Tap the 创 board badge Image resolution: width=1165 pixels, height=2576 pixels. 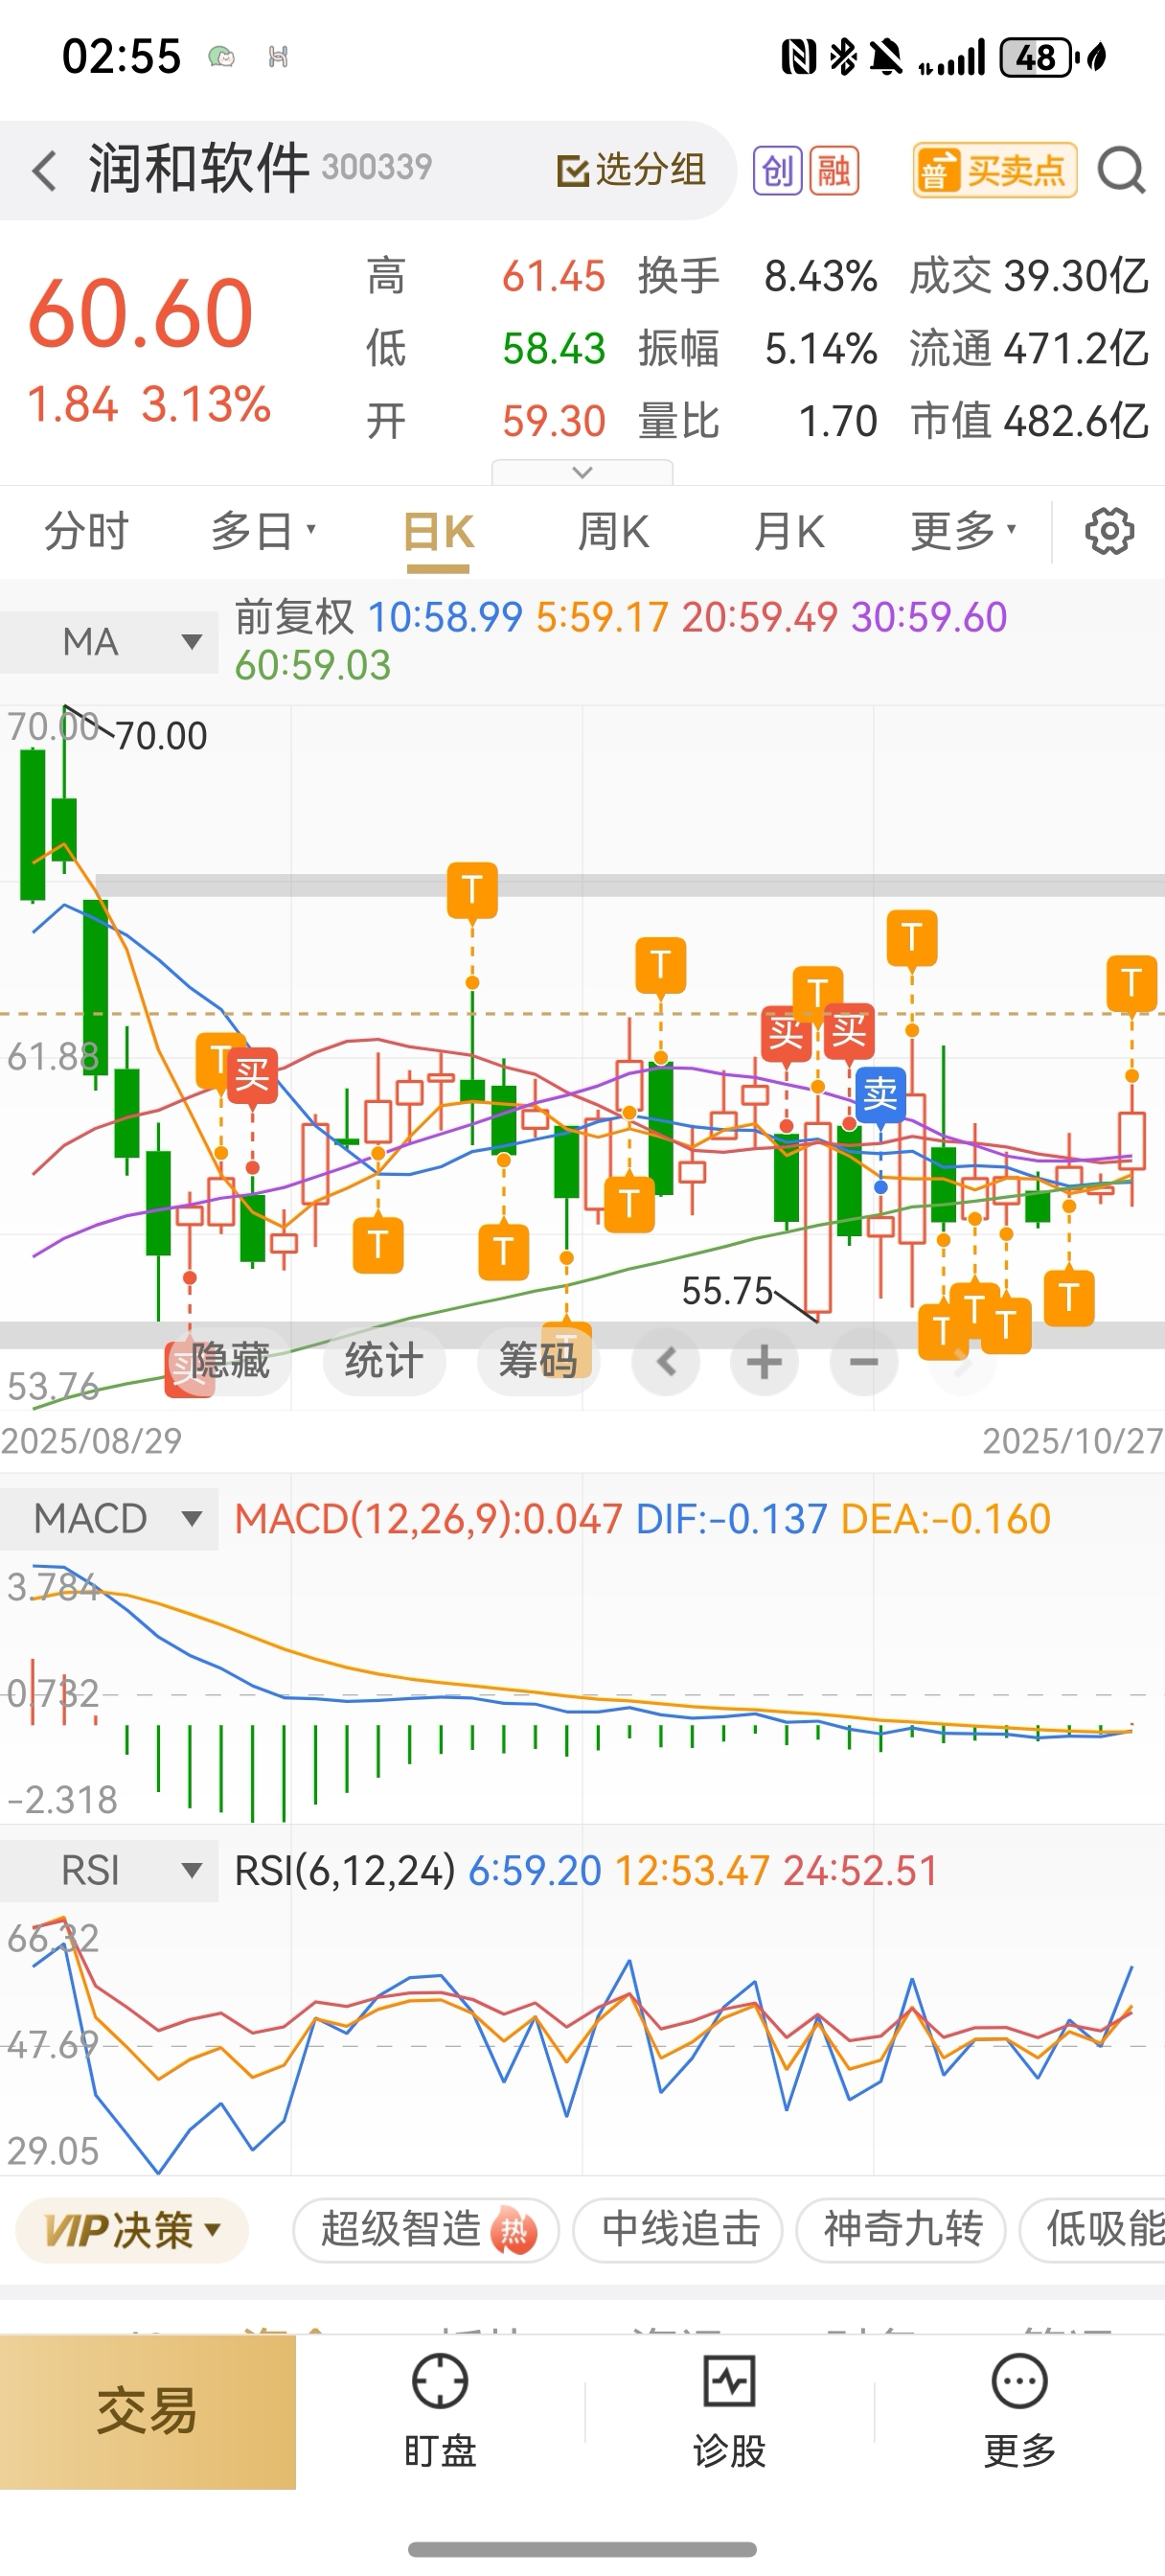[777, 171]
